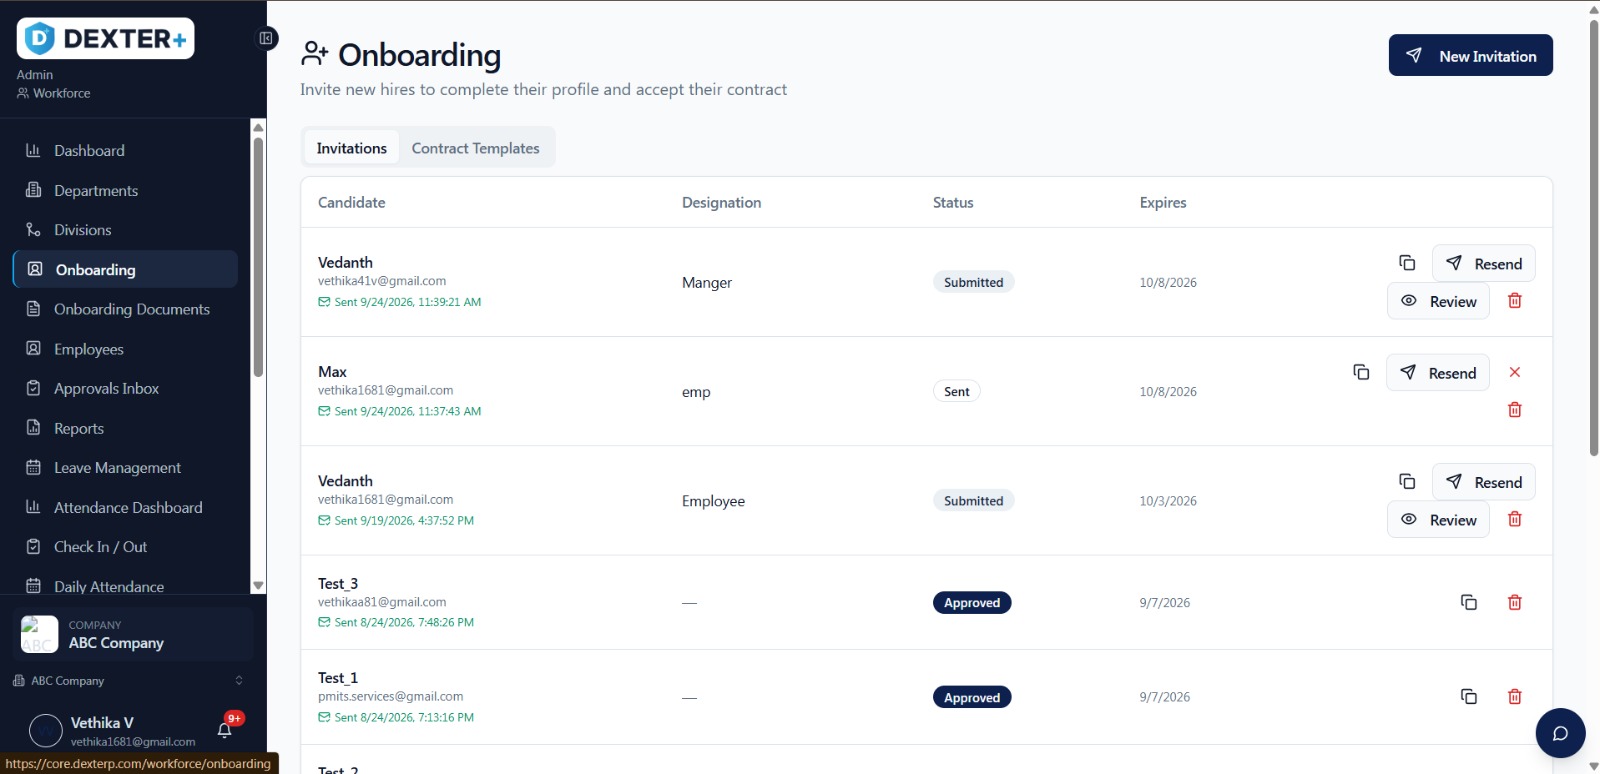Viewport: 1600px width, 774px height.
Task: Click the sidebar navigation scrollbar
Action: tap(258, 257)
